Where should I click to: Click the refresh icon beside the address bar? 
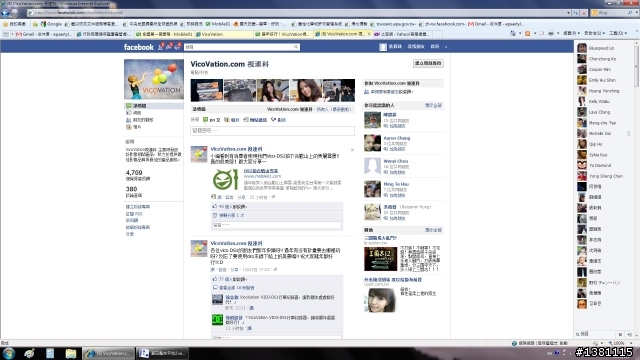[576, 13]
